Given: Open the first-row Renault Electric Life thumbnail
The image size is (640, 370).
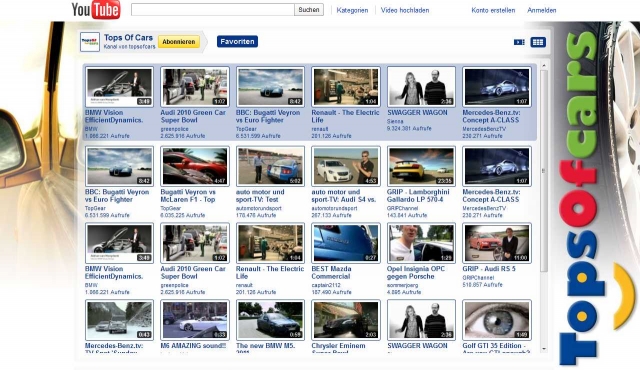Looking at the screenshot, I should (346, 87).
